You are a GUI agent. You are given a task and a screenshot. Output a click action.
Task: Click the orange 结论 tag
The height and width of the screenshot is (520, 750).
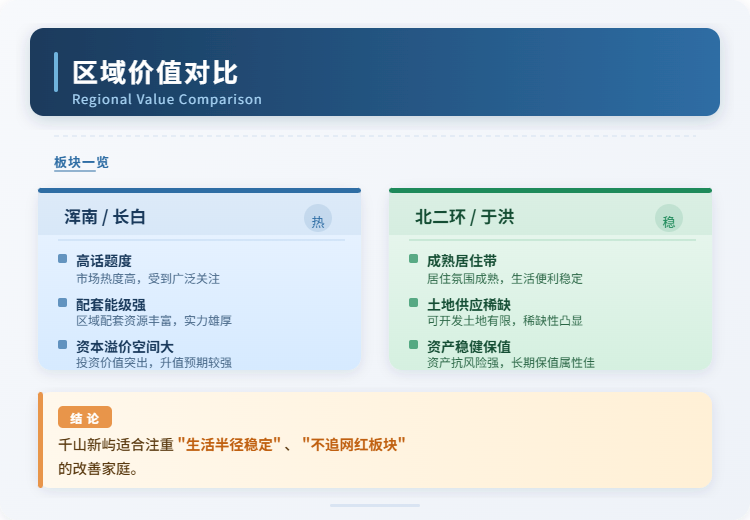[x=85, y=417]
